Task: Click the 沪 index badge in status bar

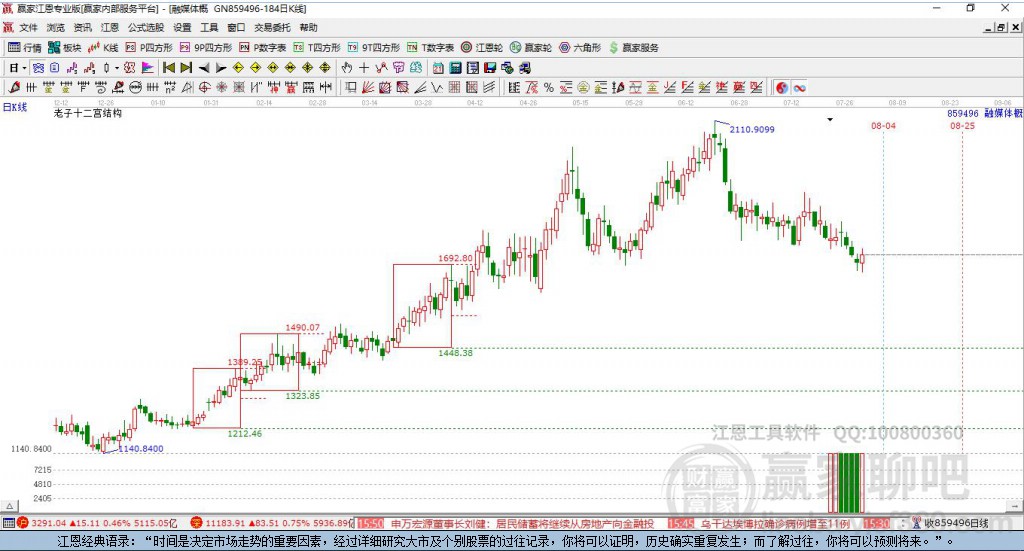Action: 23,523
